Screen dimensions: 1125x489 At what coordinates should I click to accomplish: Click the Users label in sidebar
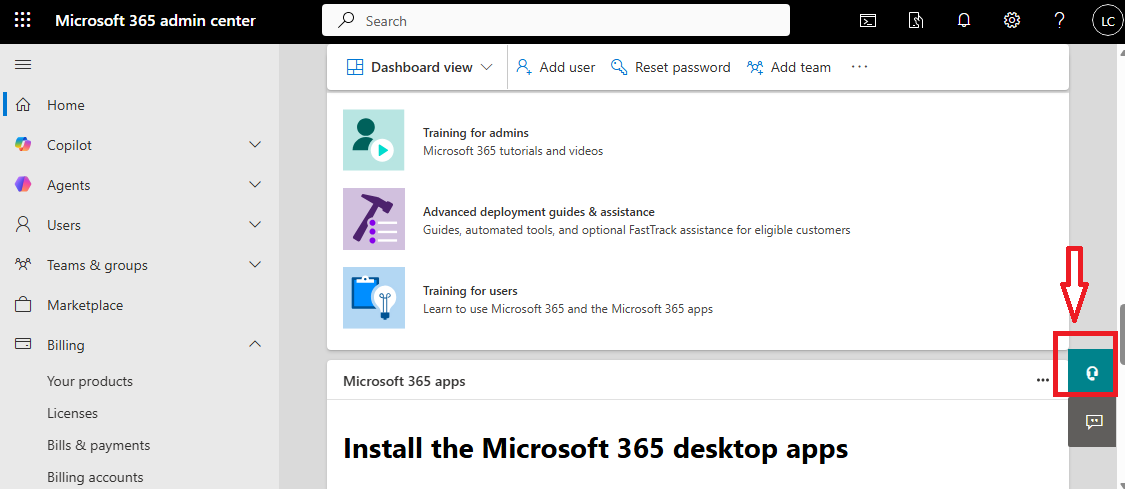pyautogui.click(x=64, y=225)
